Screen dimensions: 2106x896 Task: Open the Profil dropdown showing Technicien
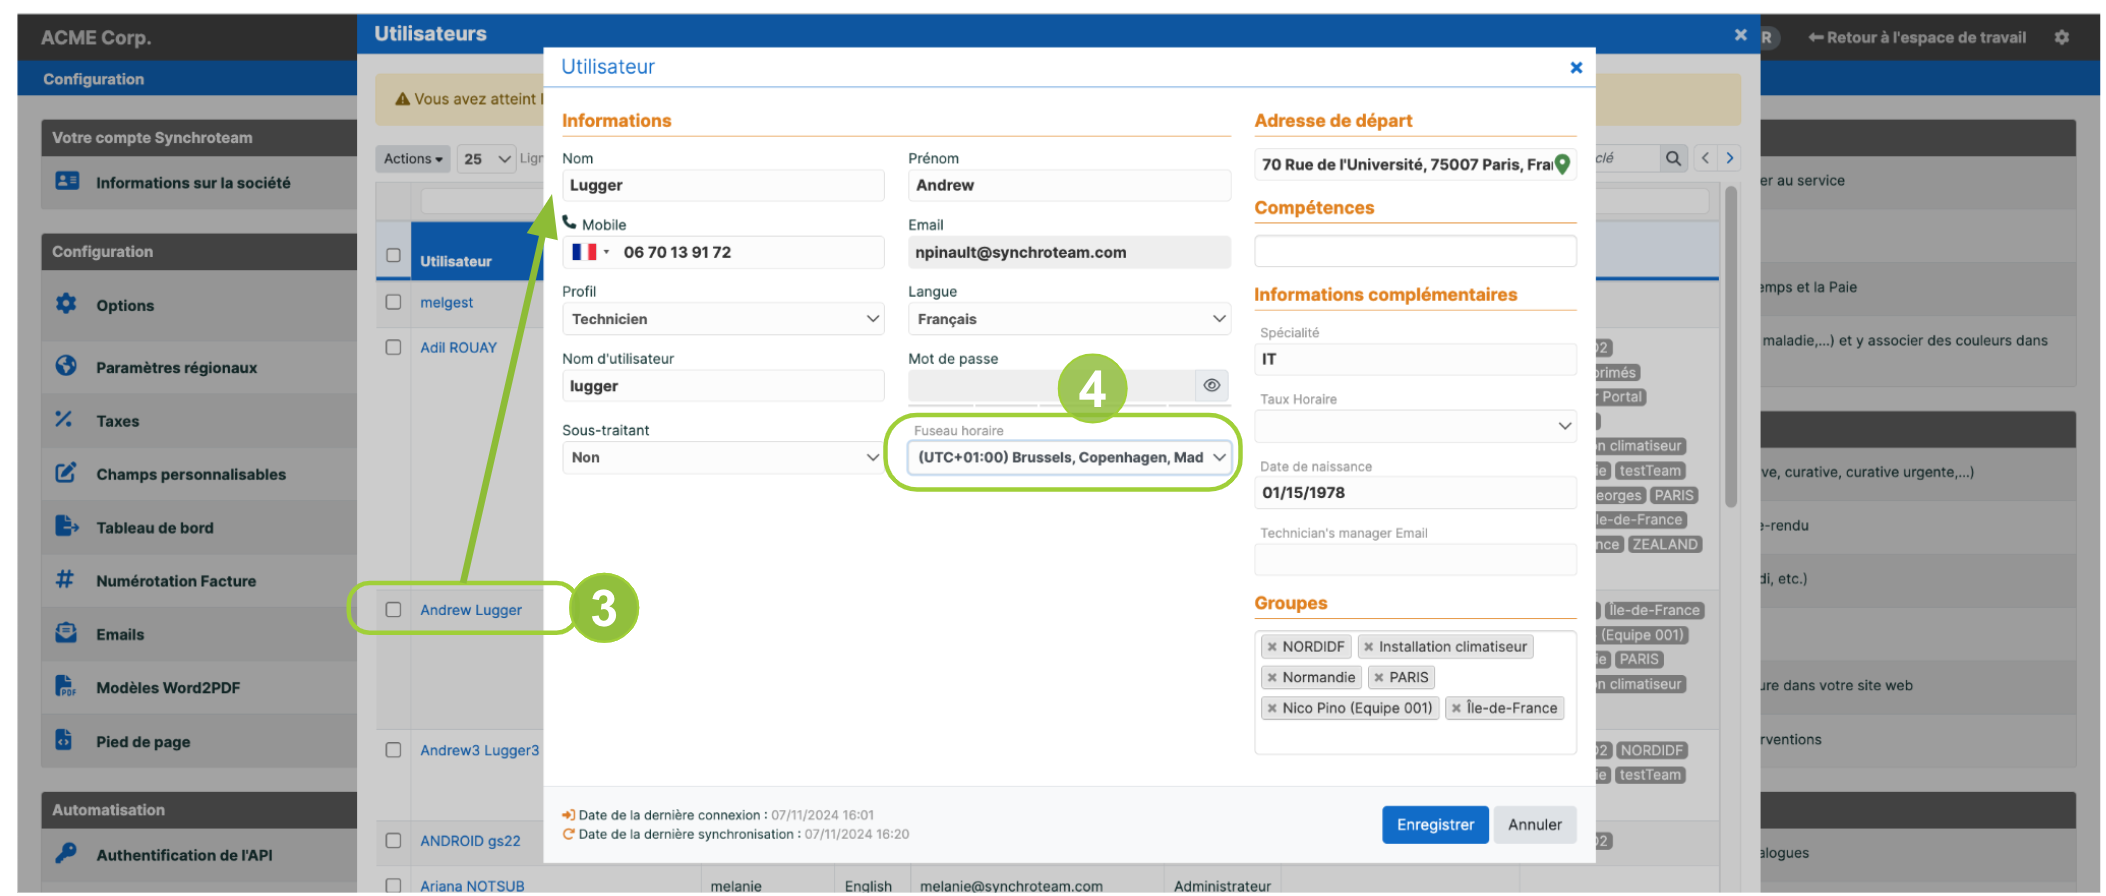[x=723, y=319]
